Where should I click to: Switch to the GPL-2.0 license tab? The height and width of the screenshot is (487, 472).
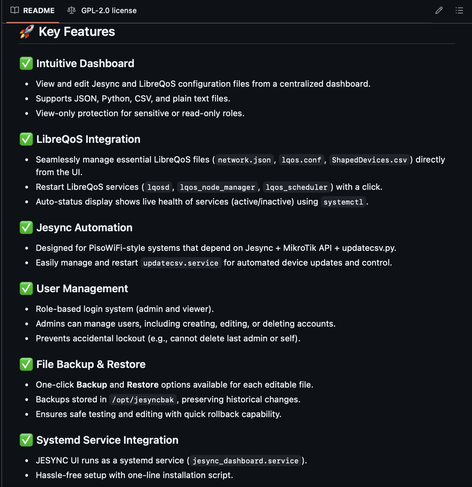point(102,11)
